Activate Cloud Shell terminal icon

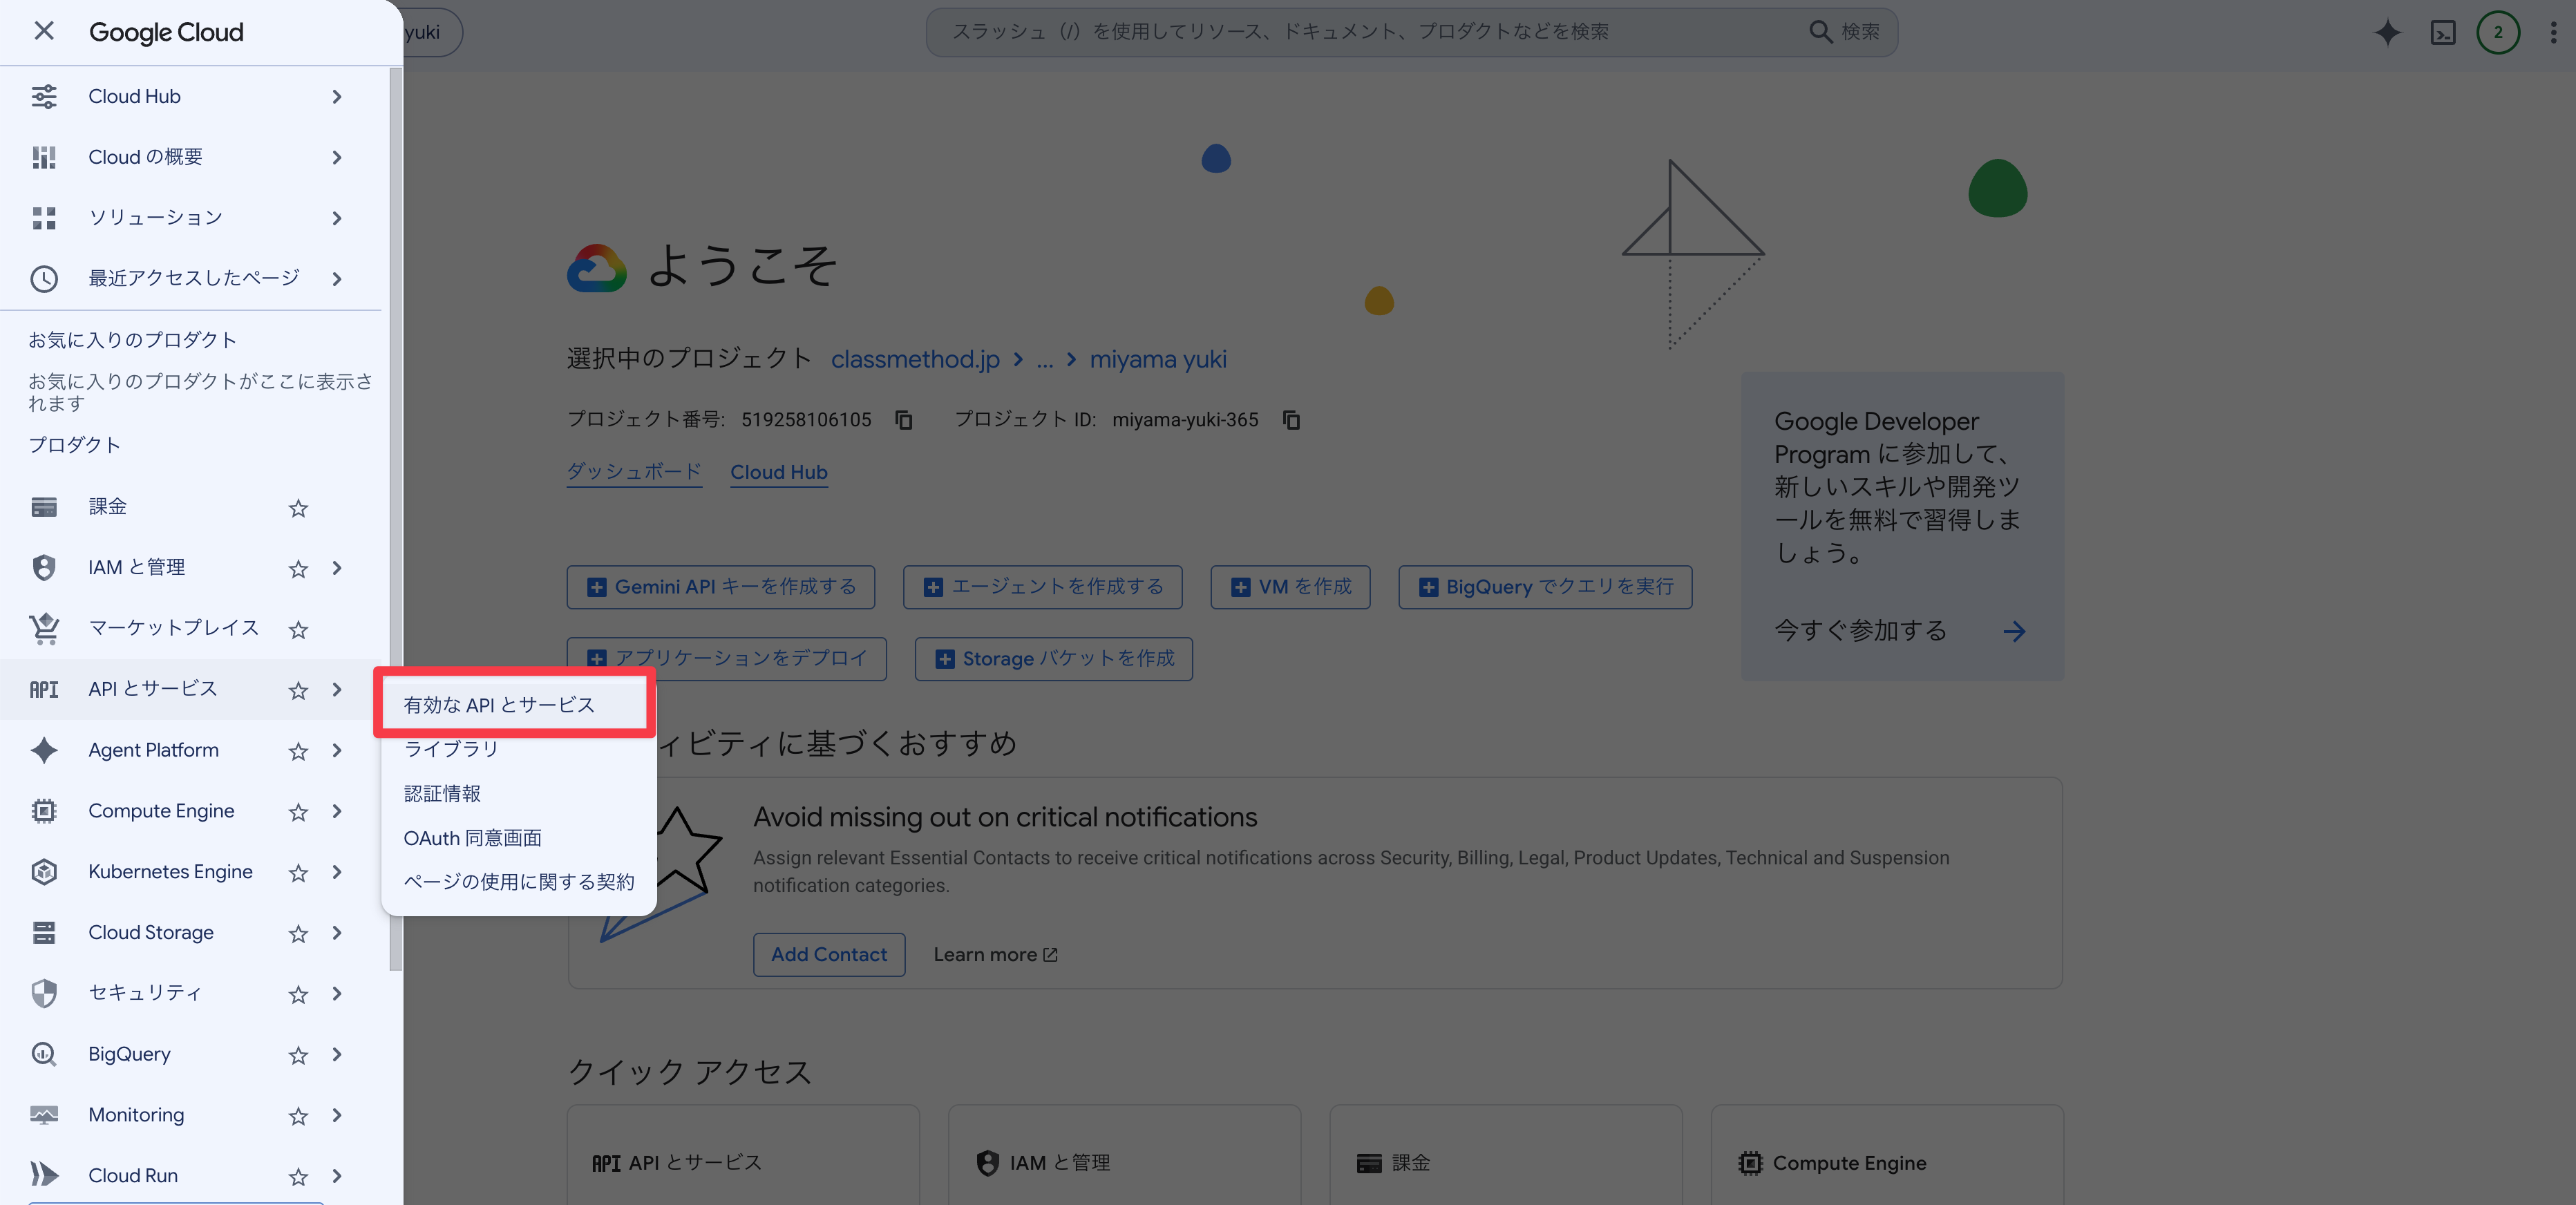[2443, 32]
